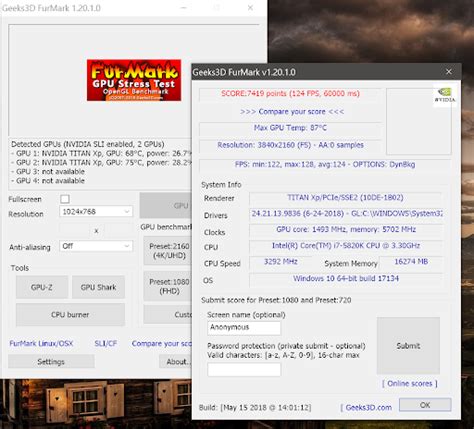Open the FurMark Linux/OSX link

(x=41, y=343)
